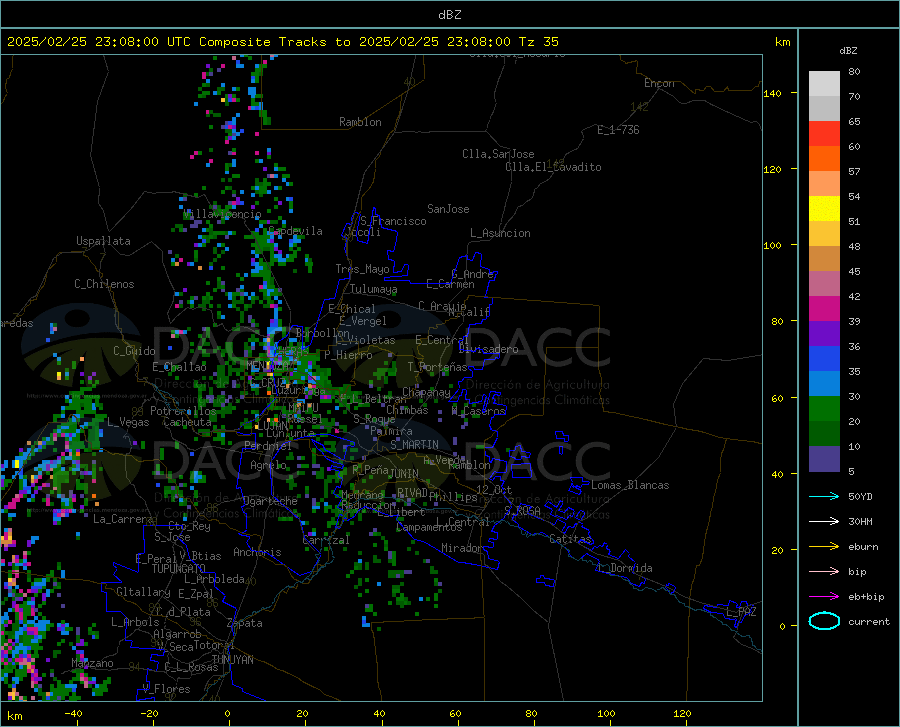Pick the light gray 70–80 dBZ swatch
Image resolution: width=900 pixels, height=727 pixels.
824,84
